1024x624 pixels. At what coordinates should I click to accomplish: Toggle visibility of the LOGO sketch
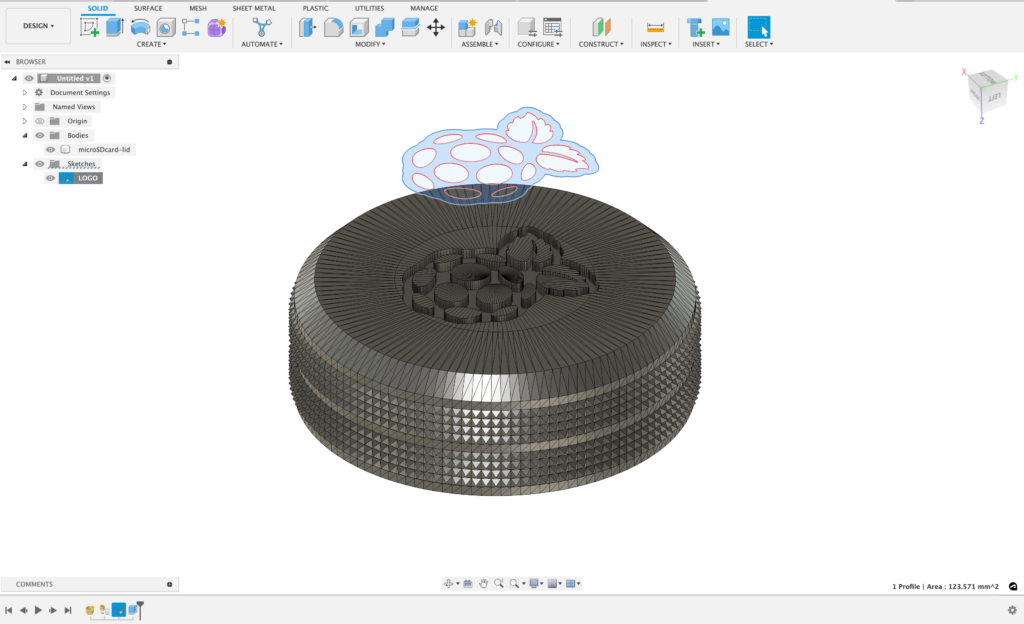(x=49, y=178)
